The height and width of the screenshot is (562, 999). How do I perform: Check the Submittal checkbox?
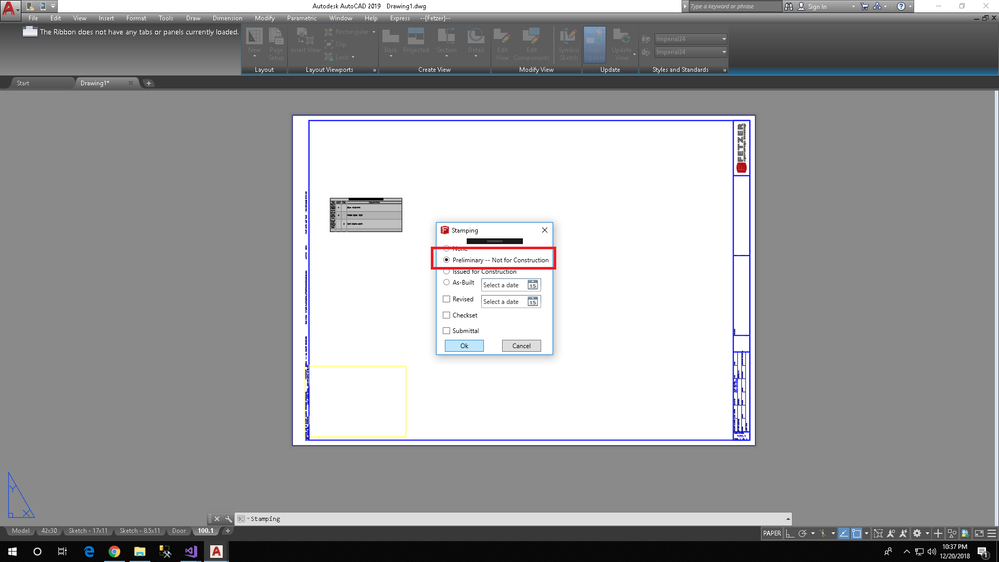[447, 331]
